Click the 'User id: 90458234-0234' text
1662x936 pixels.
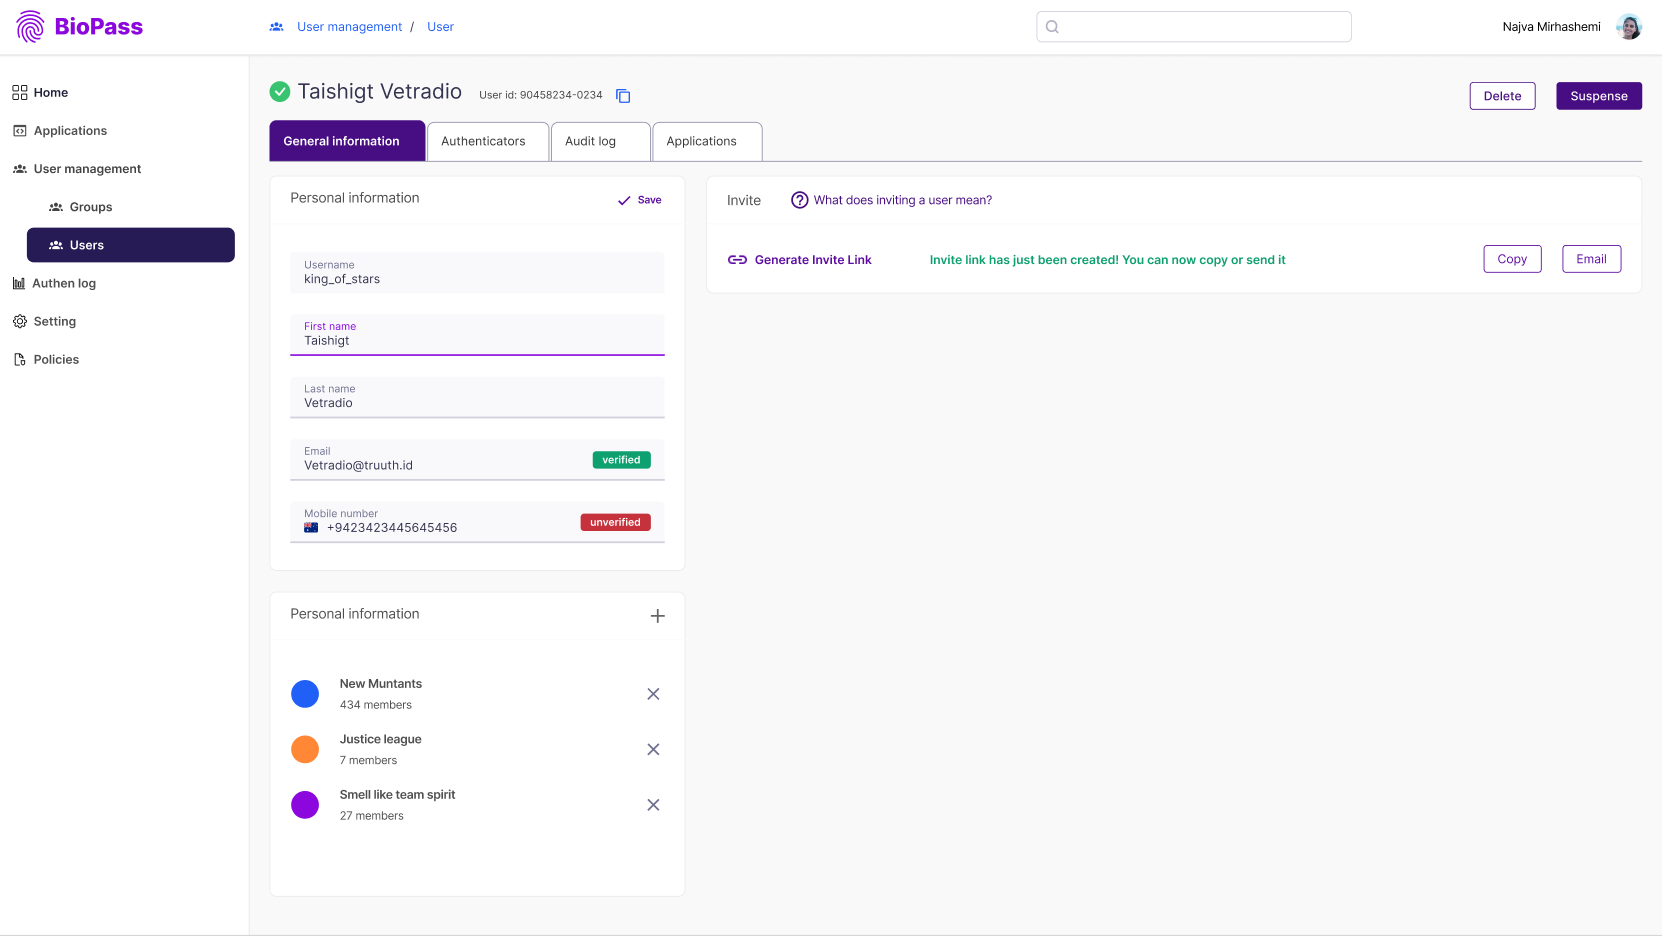(541, 95)
